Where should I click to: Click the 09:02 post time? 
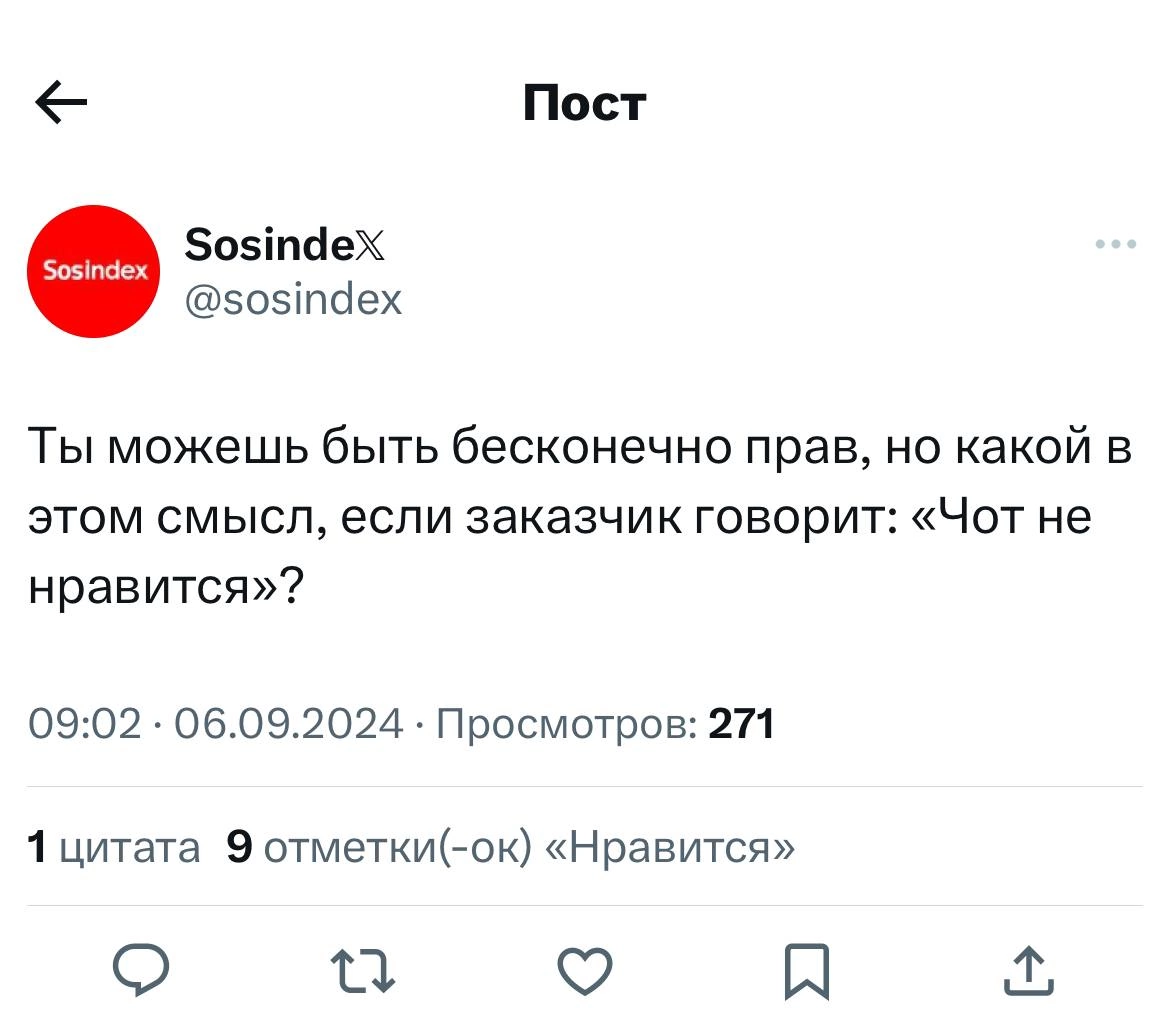pos(85,722)
